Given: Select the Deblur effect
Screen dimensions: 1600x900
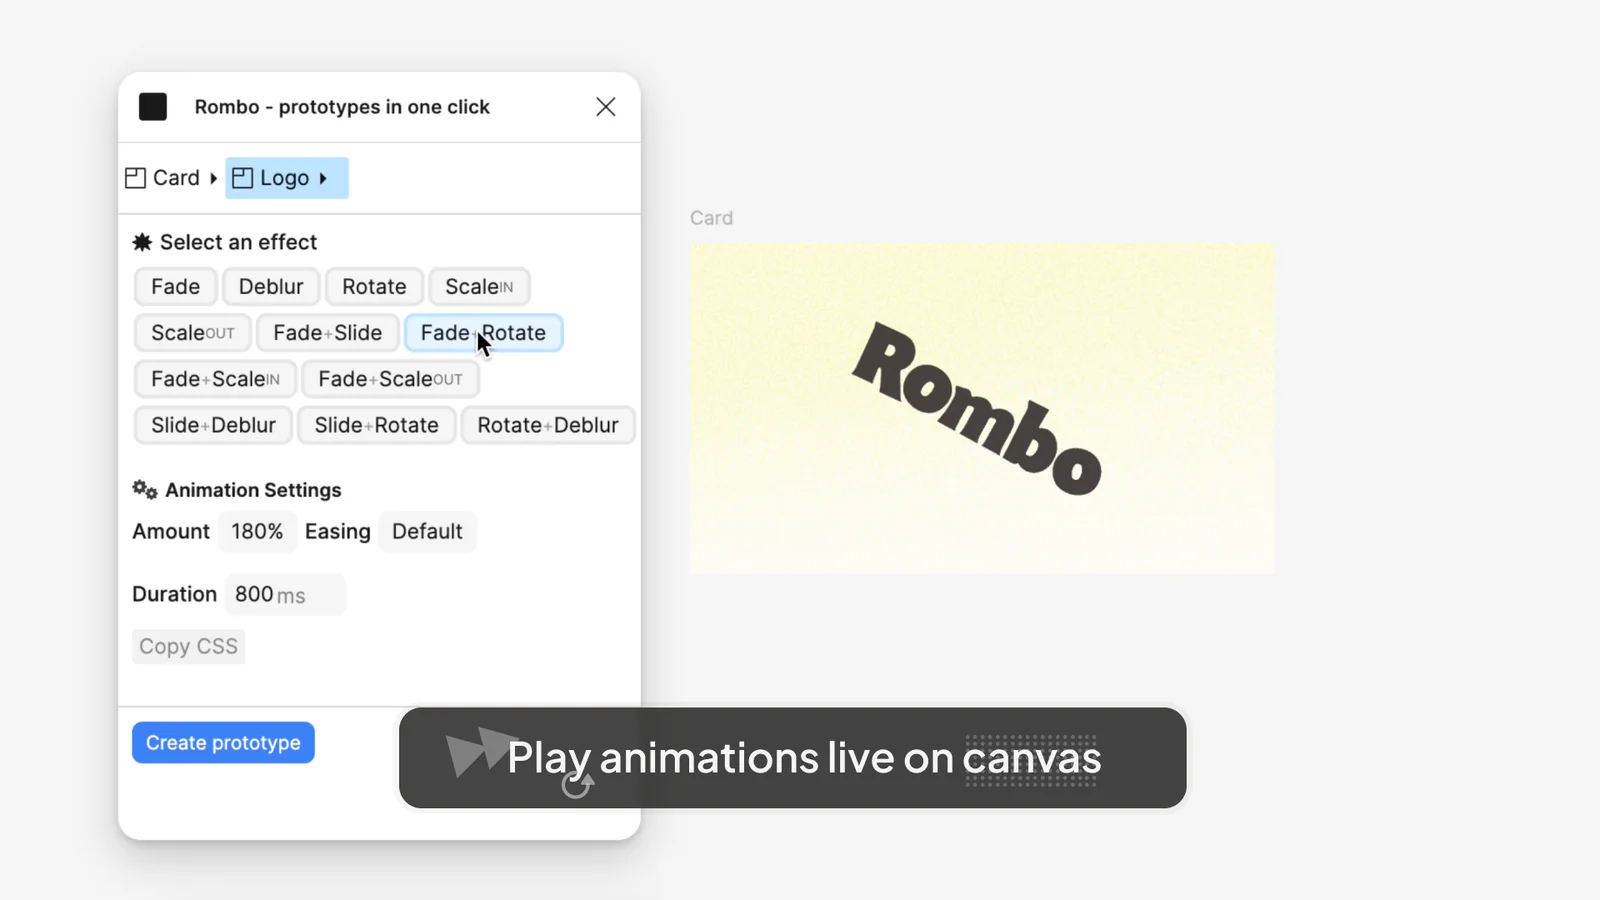Looking at the screenshot, I should 271,287.
